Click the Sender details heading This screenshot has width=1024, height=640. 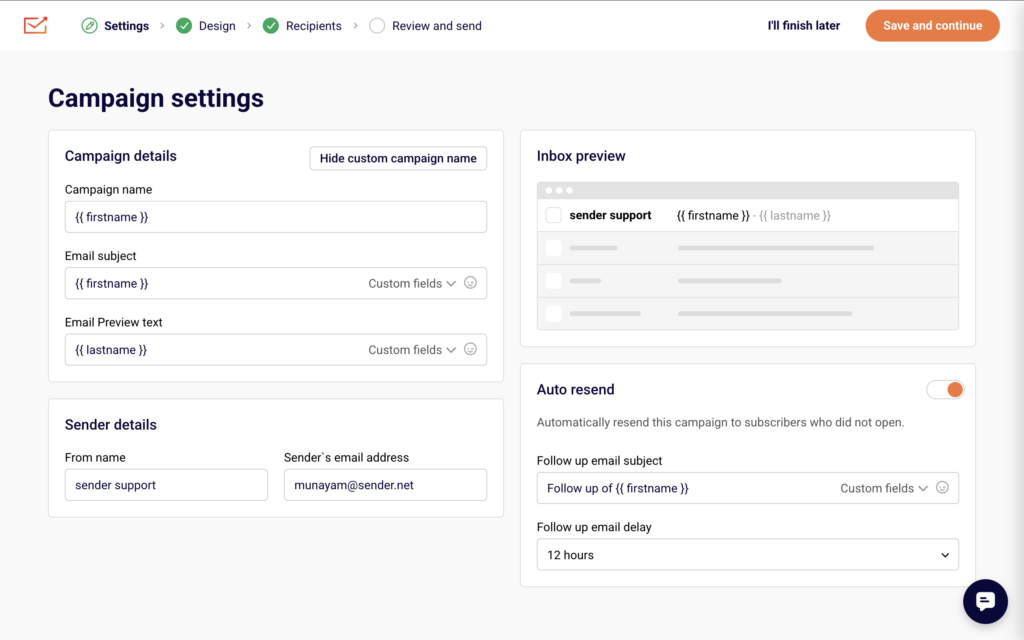point(110,424)
